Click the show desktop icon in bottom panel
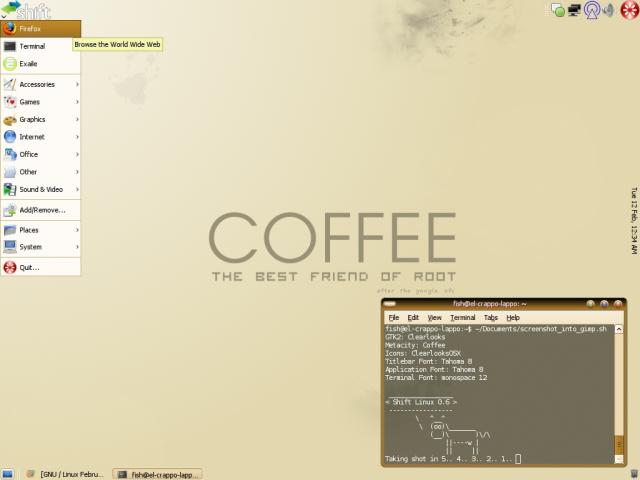Viewport: 640px width, 480px height. [7, 474]
